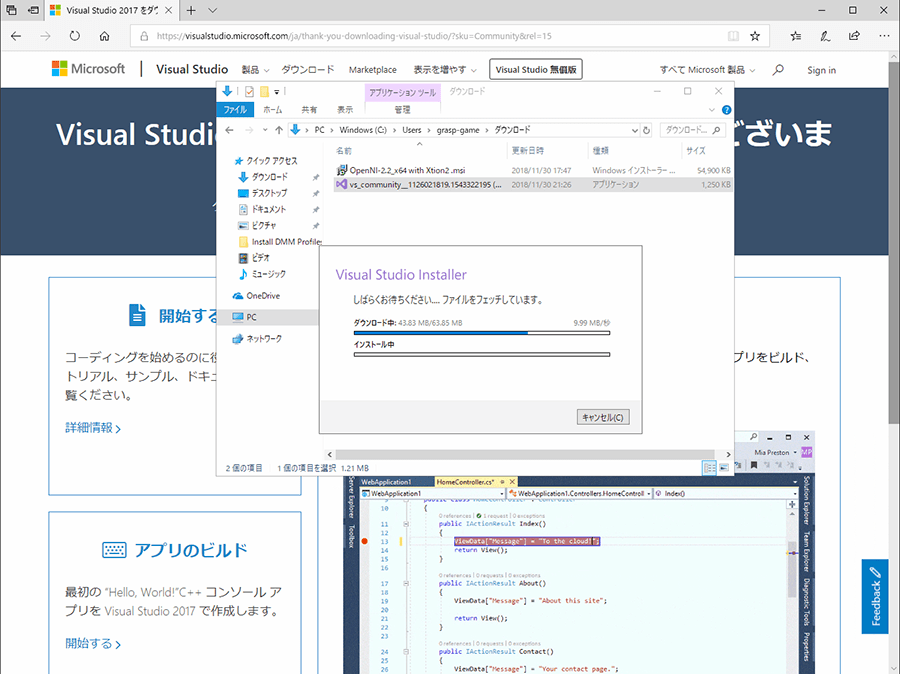
Task: Switch Explorer to large icons view
Action: point(724,467)
